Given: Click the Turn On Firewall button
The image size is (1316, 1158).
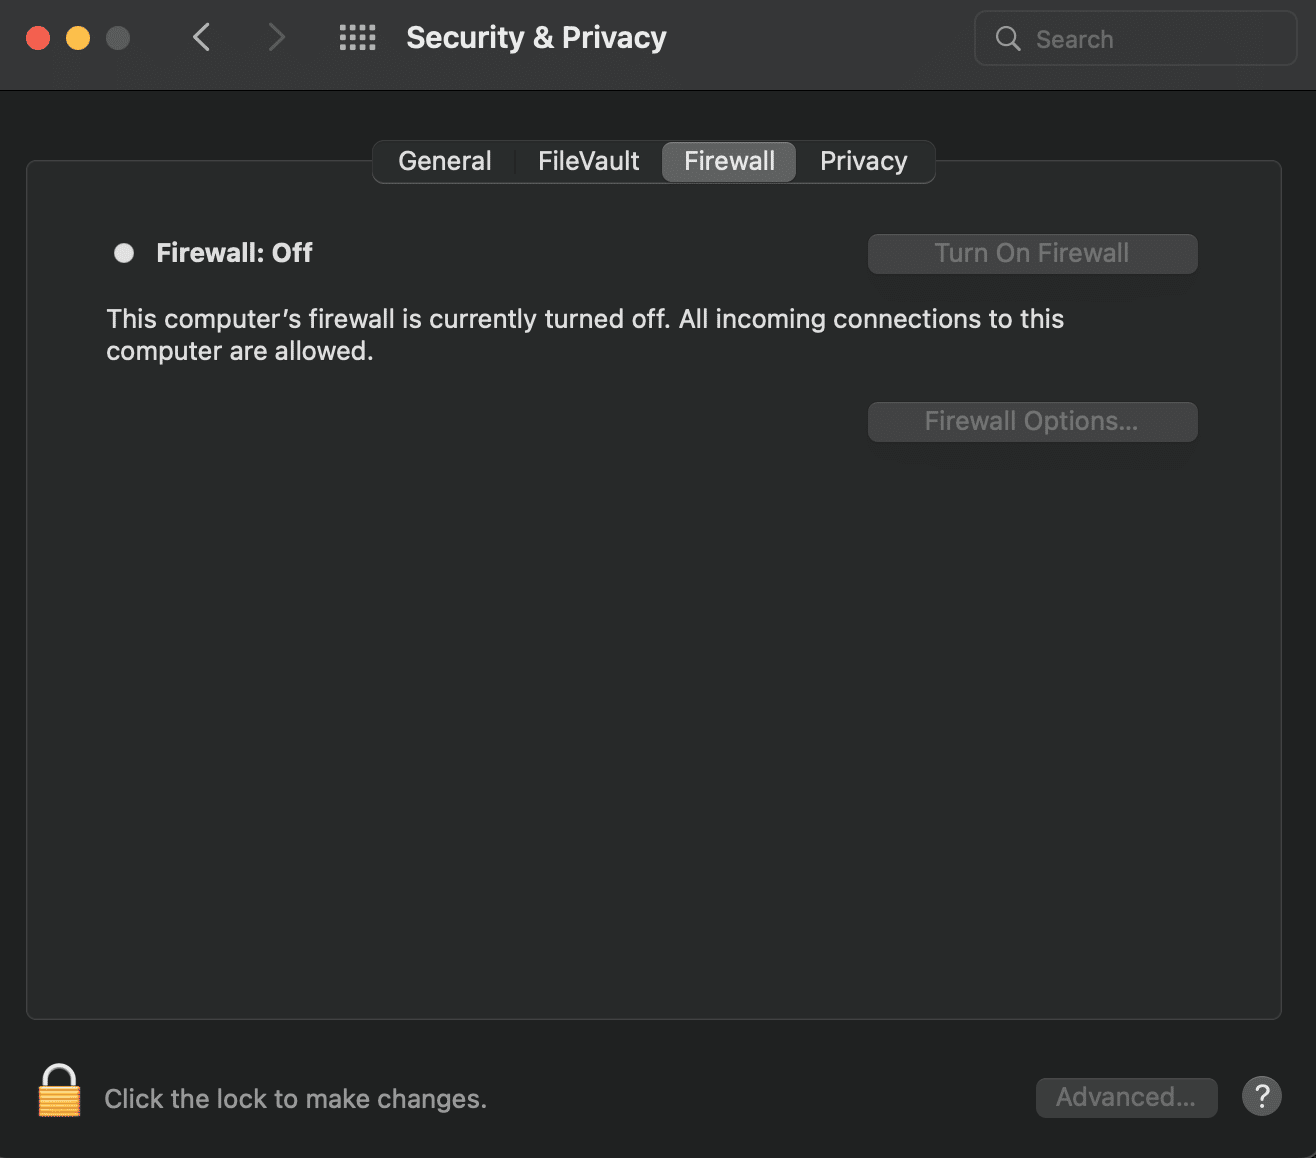Looking at the screenshot, I should coord(1032,254).
